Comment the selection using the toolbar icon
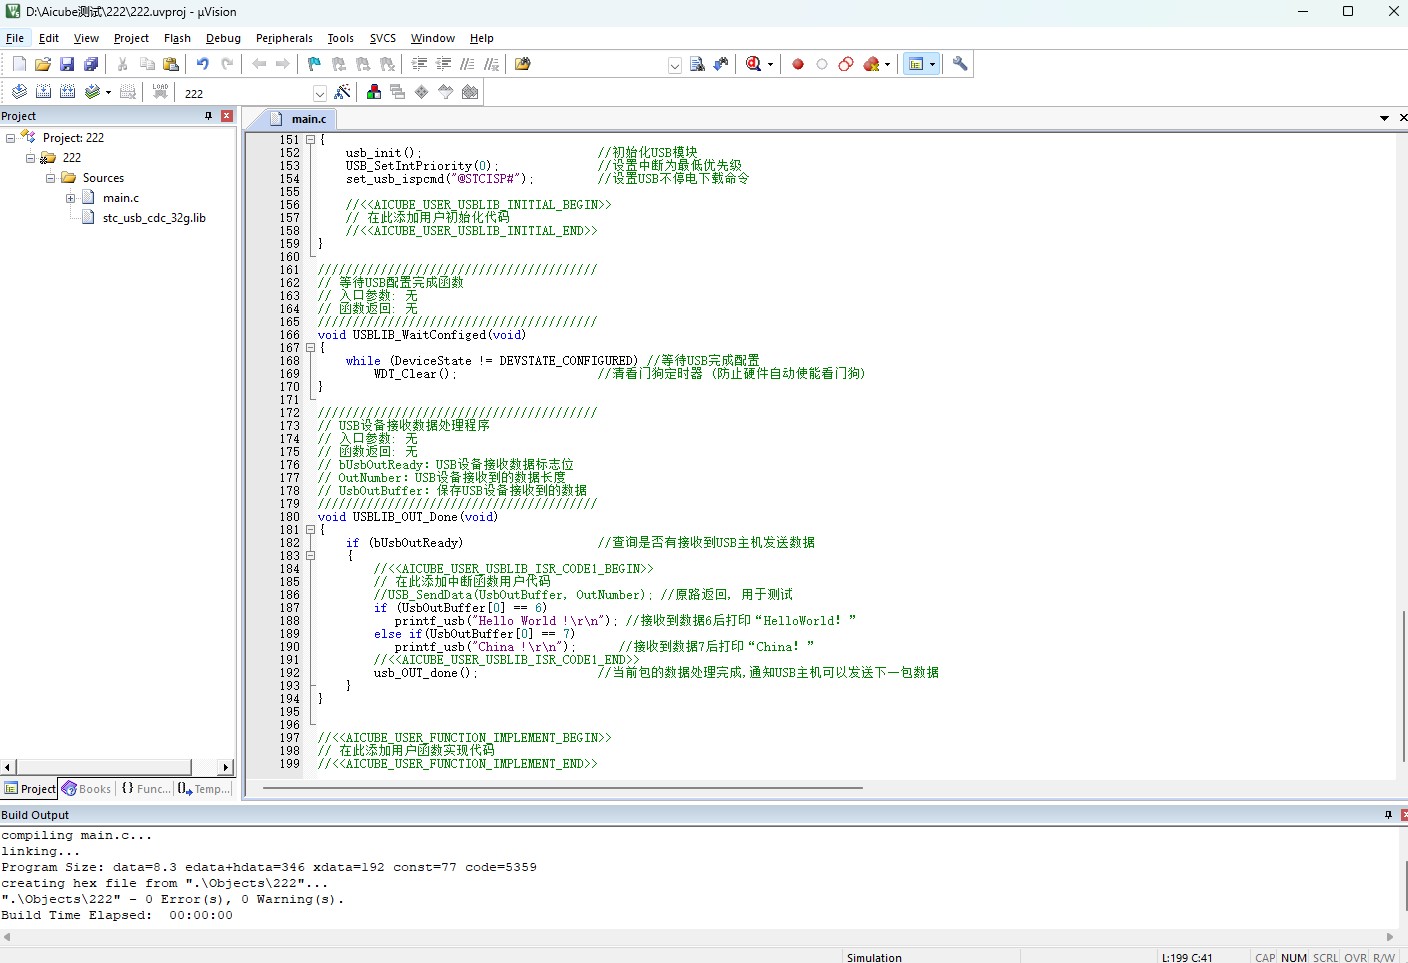This screenshot has height=963, width=1408. tap(467, 64)
